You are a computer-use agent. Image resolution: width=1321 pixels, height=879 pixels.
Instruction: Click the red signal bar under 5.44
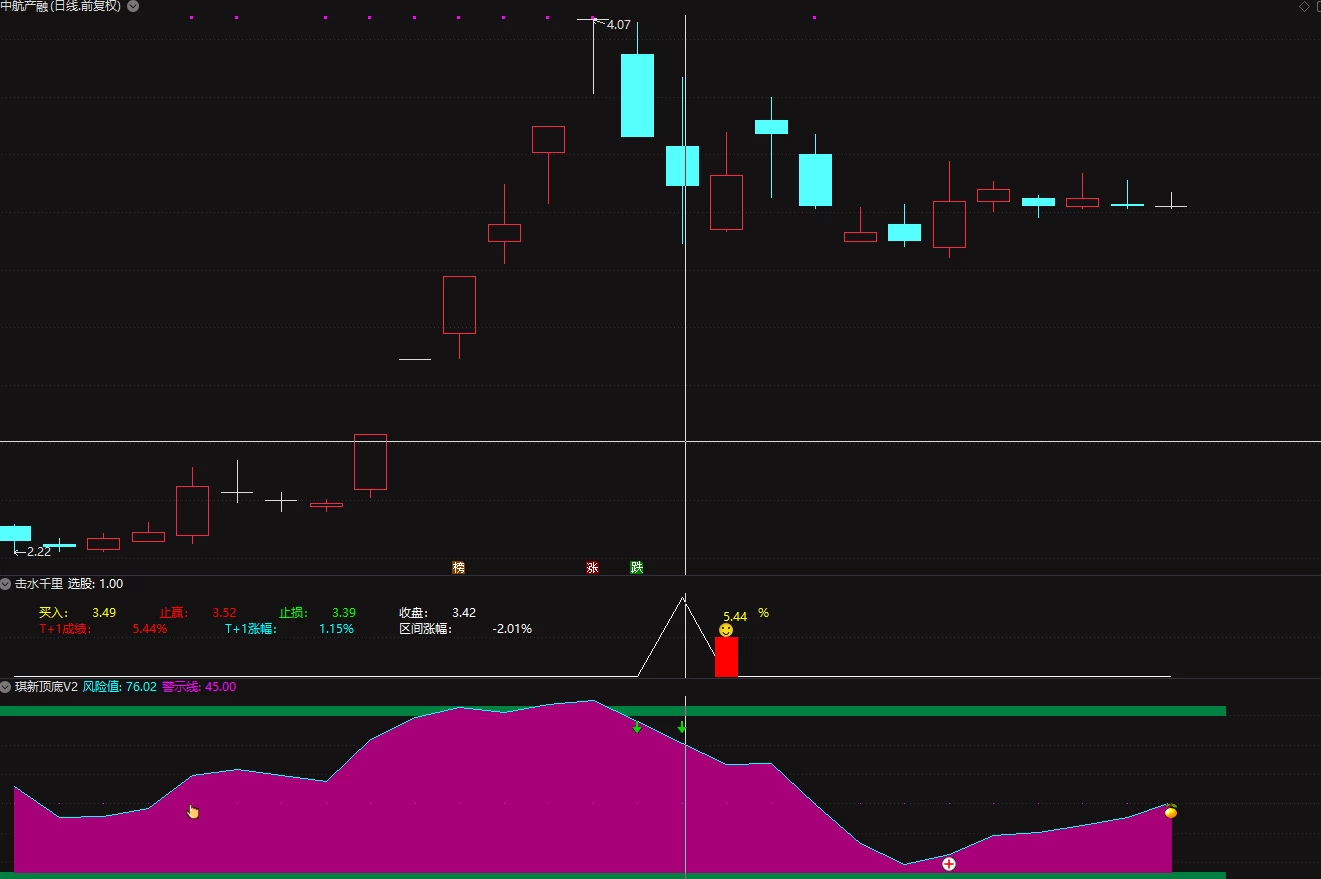tap(726, 657)
